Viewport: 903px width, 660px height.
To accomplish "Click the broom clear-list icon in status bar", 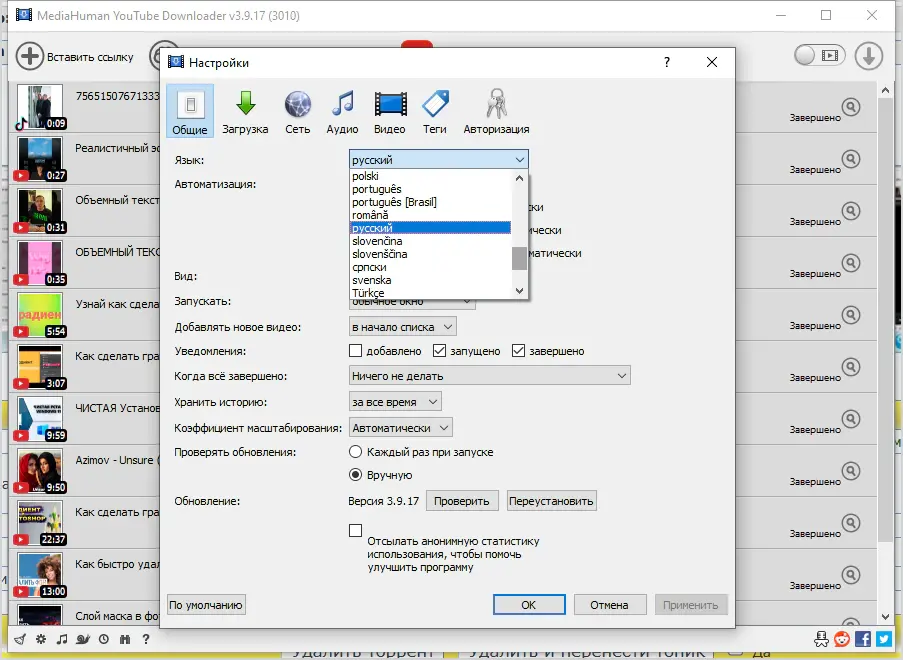I will pos(20,639).
